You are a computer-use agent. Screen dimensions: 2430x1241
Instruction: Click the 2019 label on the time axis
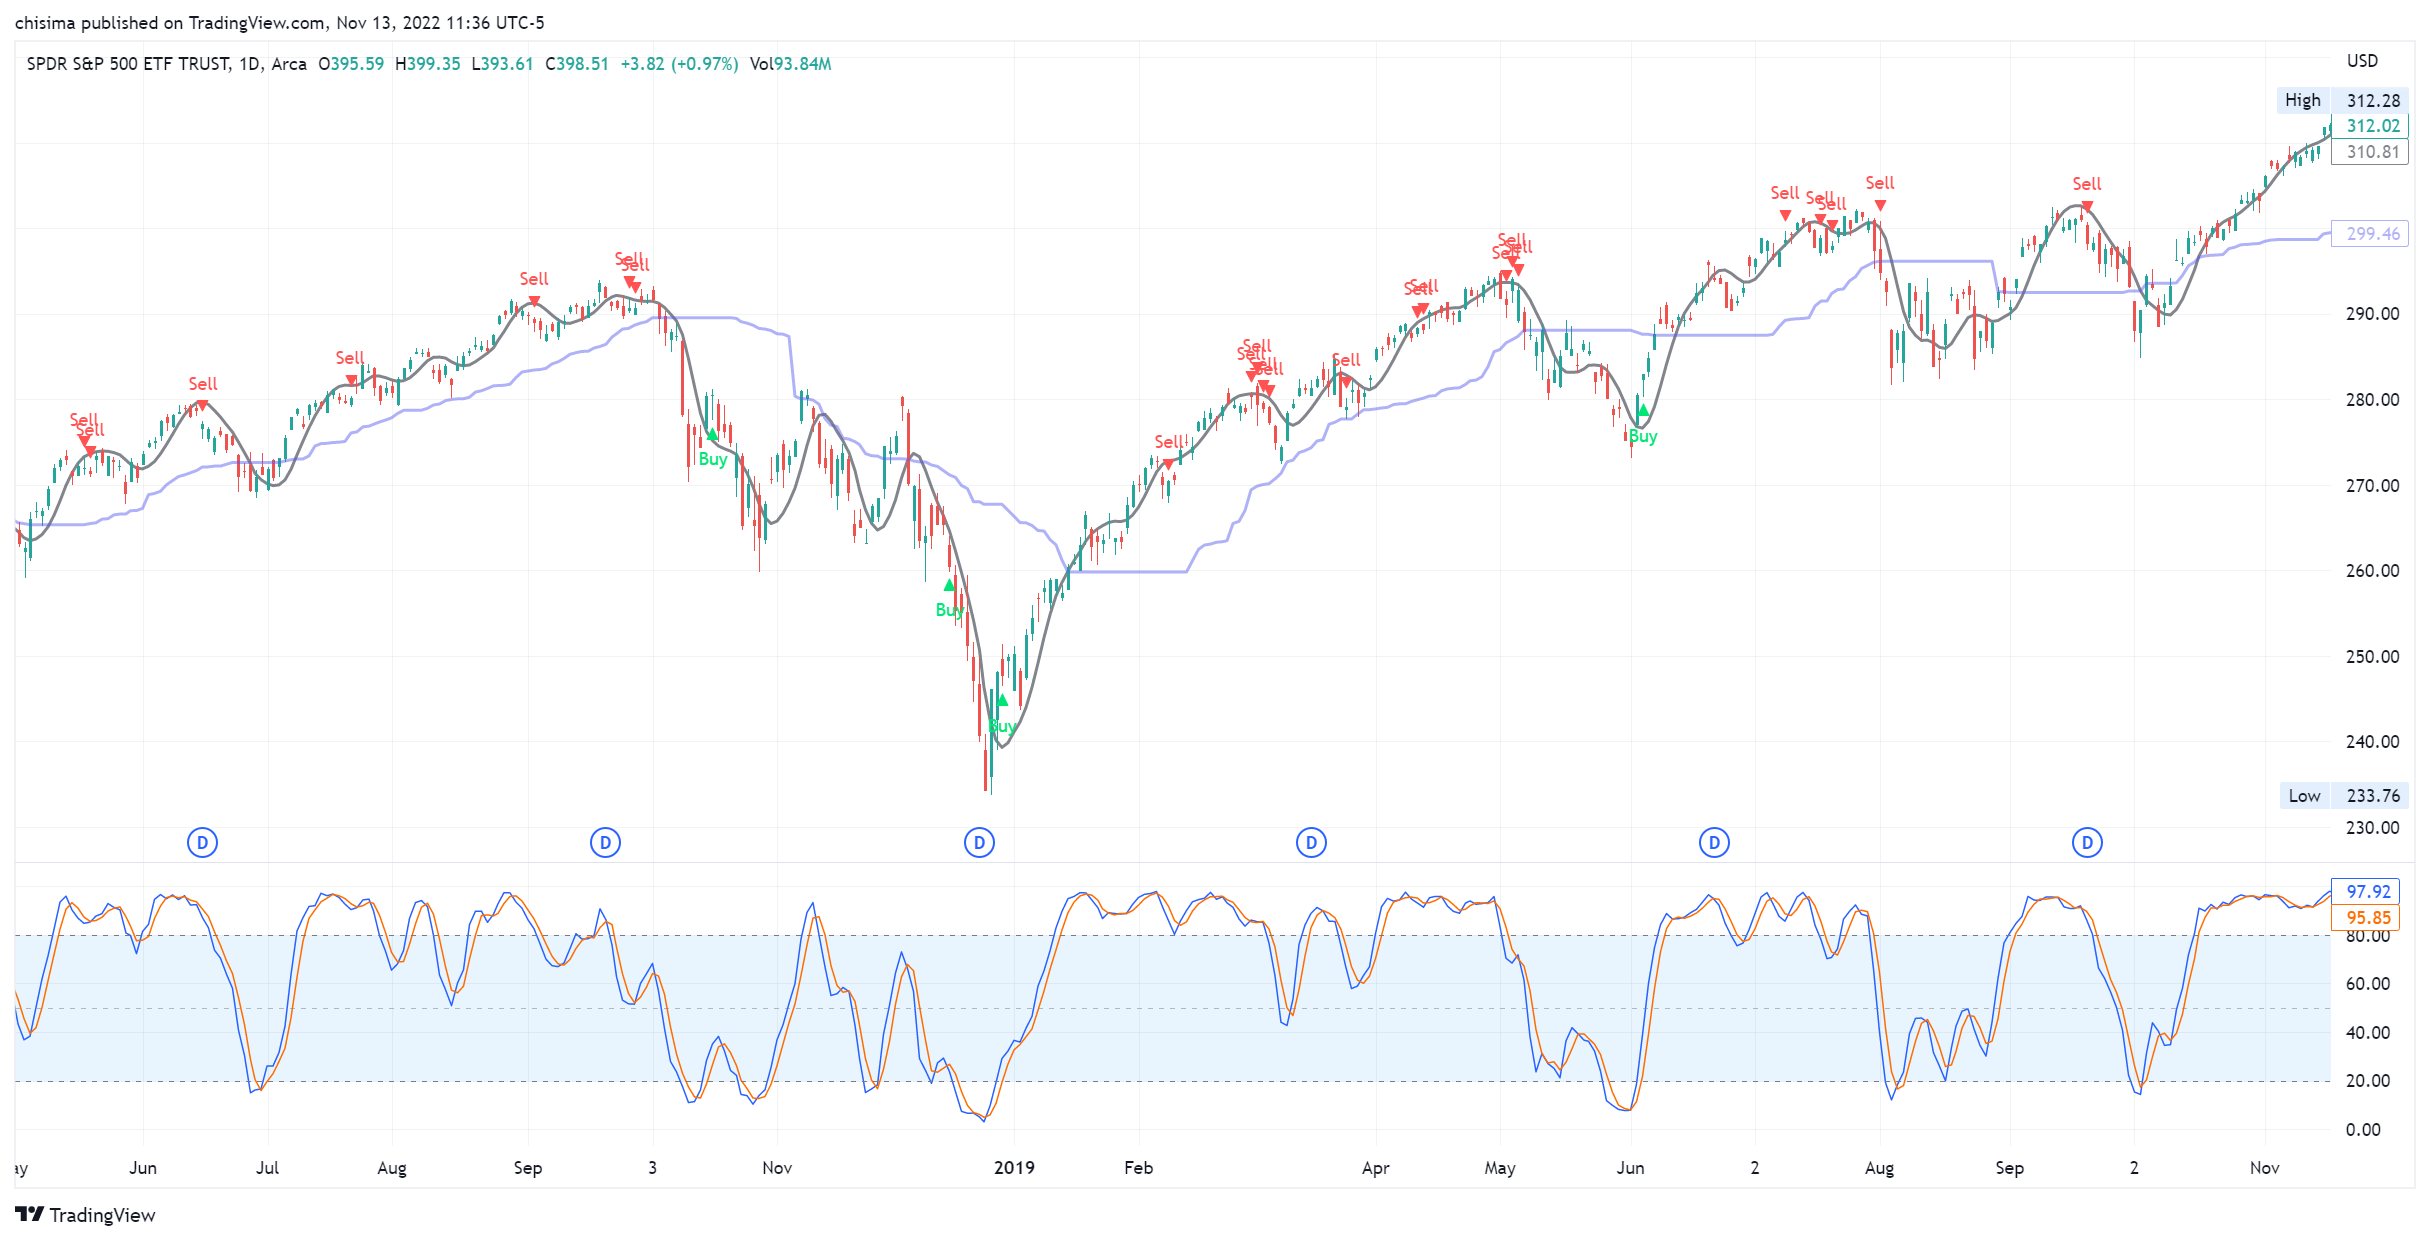coord(1014,1167)
